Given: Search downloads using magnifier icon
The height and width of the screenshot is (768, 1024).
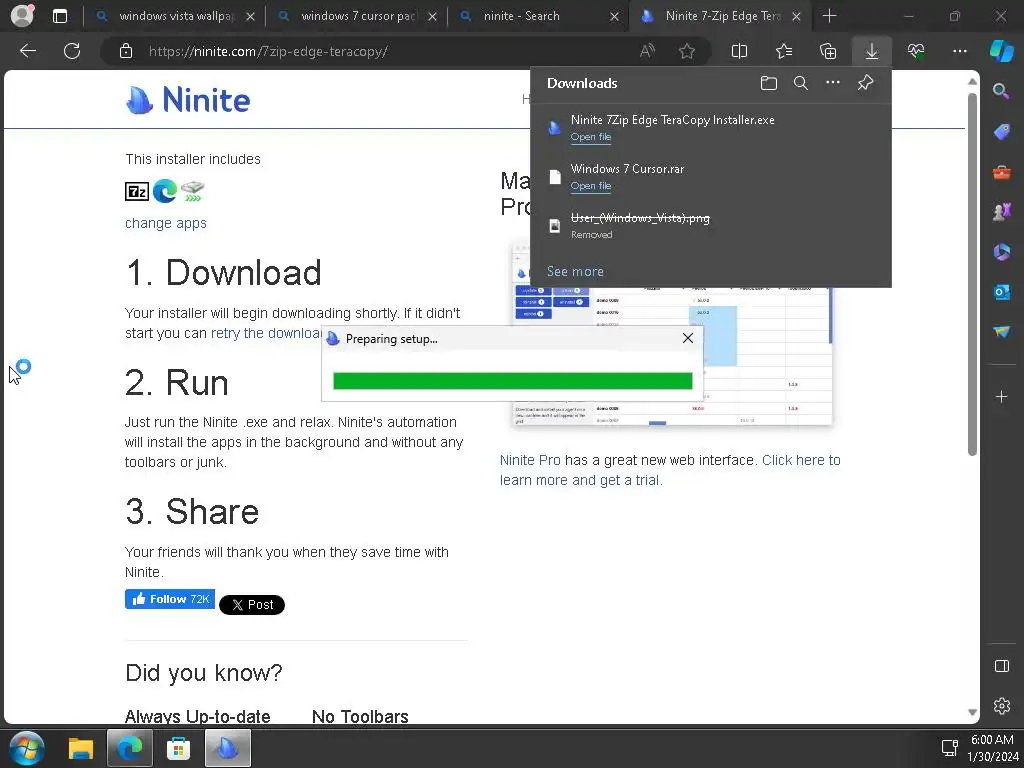Looking at the screenshot, I should (801, 83).
